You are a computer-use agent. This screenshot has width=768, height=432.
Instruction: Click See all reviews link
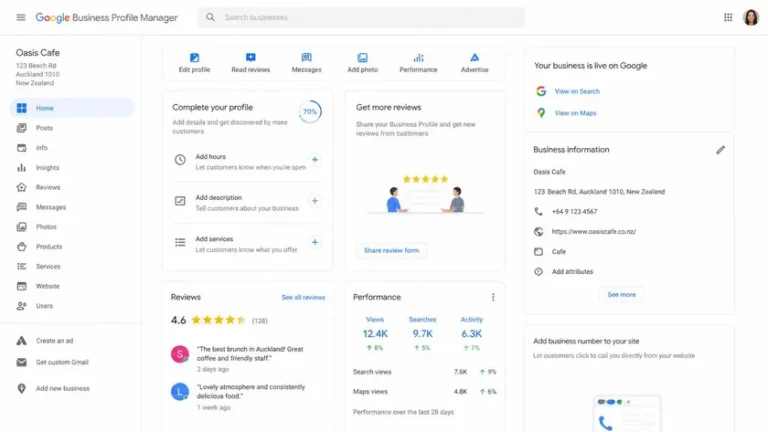click(x=303, y=297)
